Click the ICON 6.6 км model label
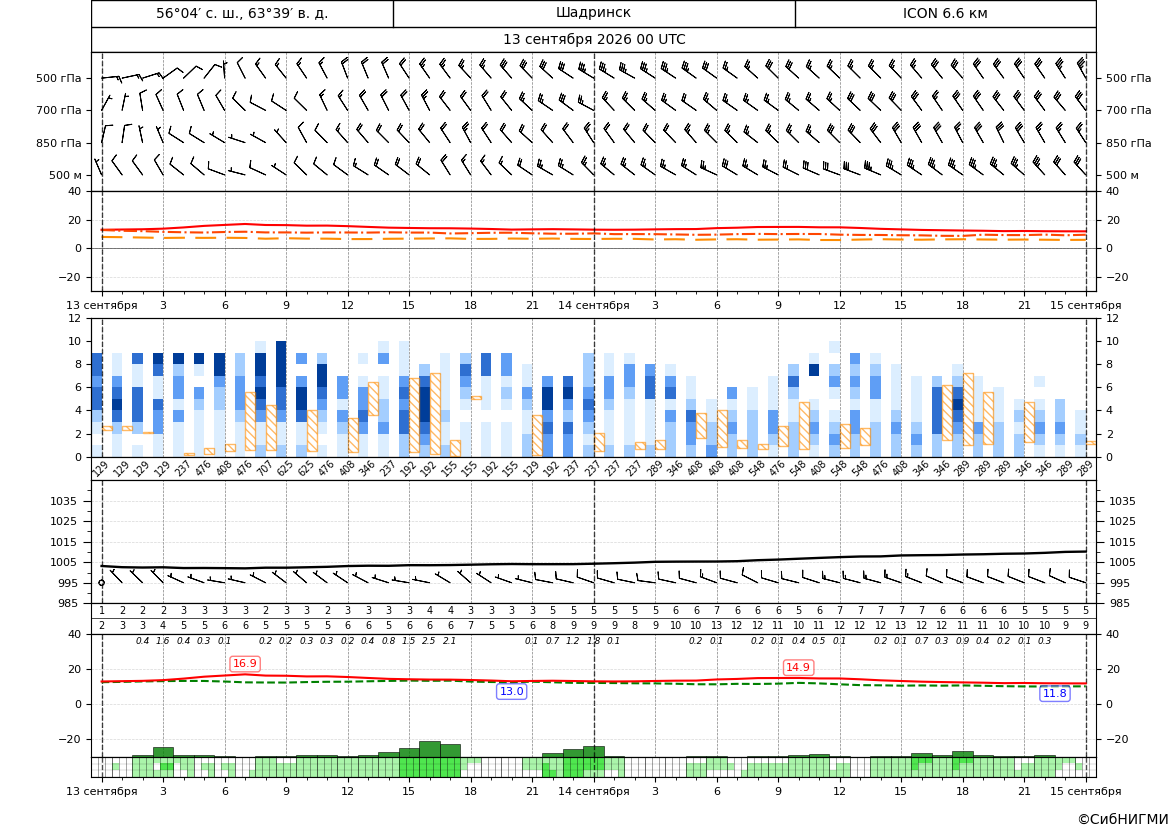 (945, 13)
